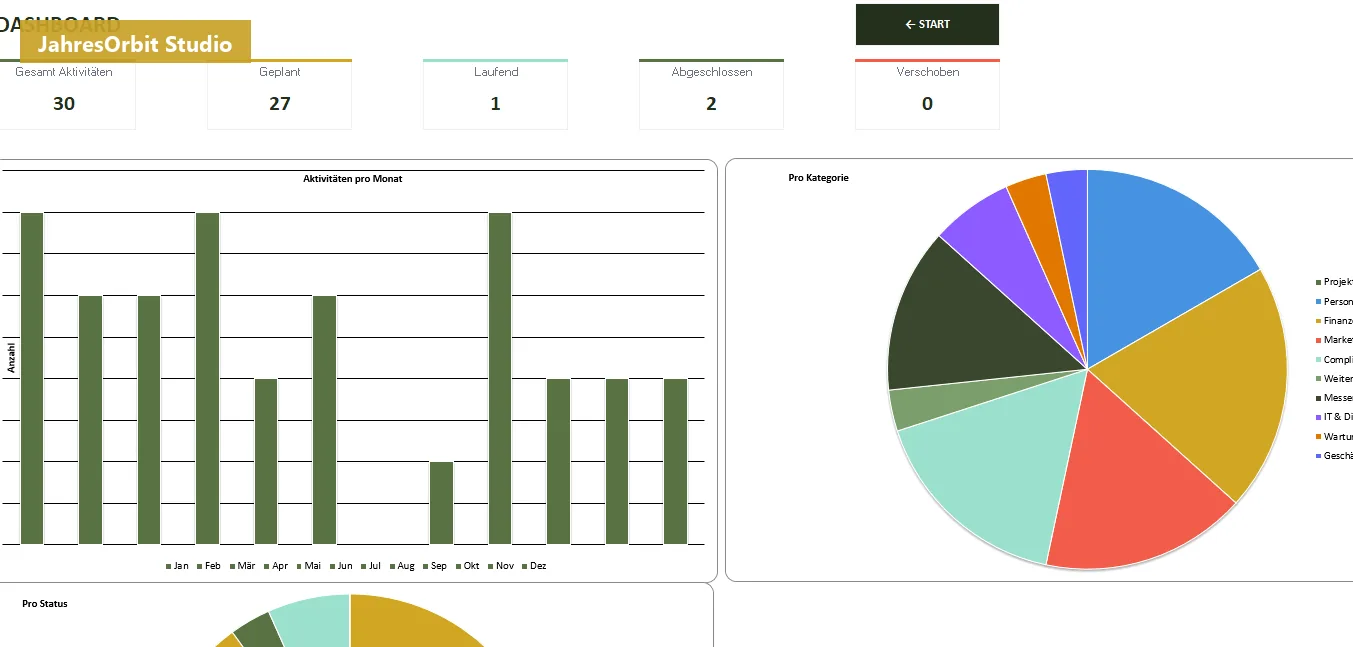Click the Okt legend entry
This screenshot has width=1353, height=647.
point(468,566)
